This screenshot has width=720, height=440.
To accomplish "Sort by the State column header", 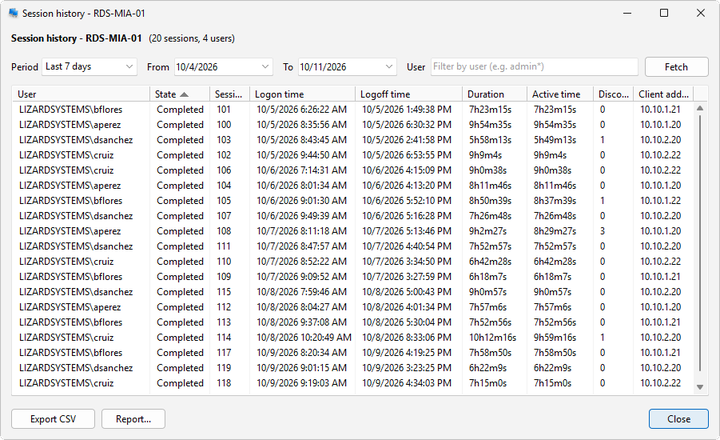I will pos(180,94).
